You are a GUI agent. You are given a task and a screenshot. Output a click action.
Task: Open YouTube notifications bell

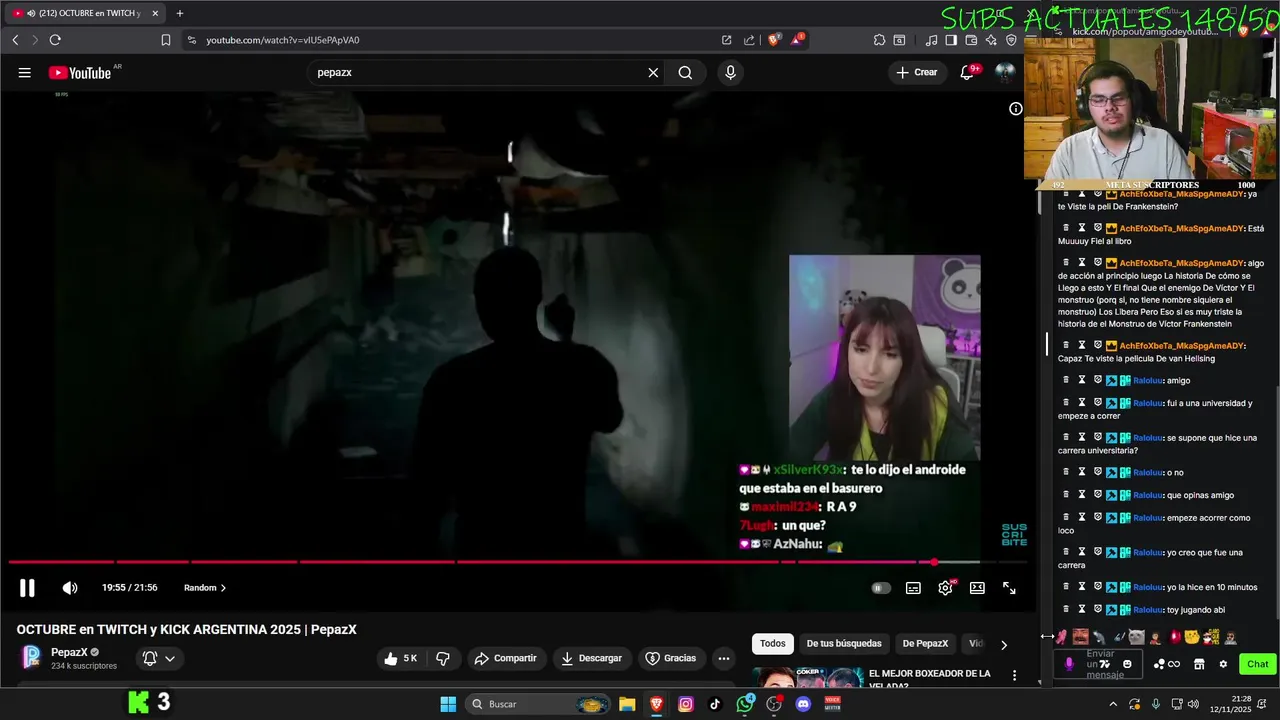[967, 72]
